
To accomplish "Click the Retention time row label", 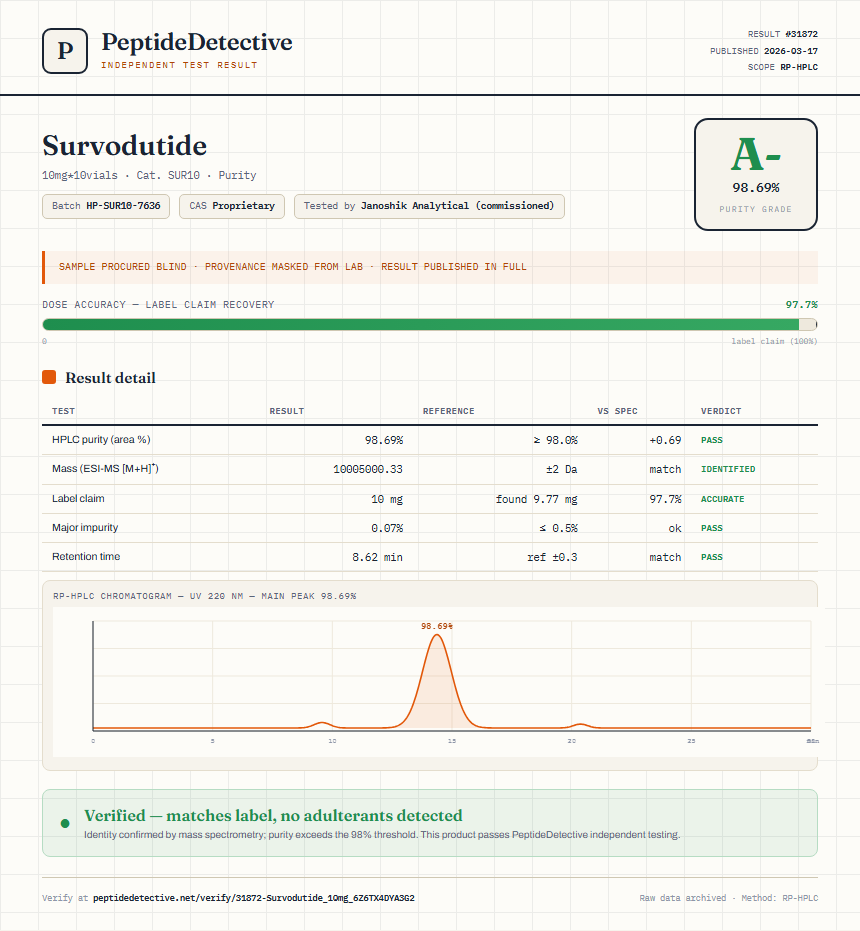I will pyautogui.click(x=86, y=556).
